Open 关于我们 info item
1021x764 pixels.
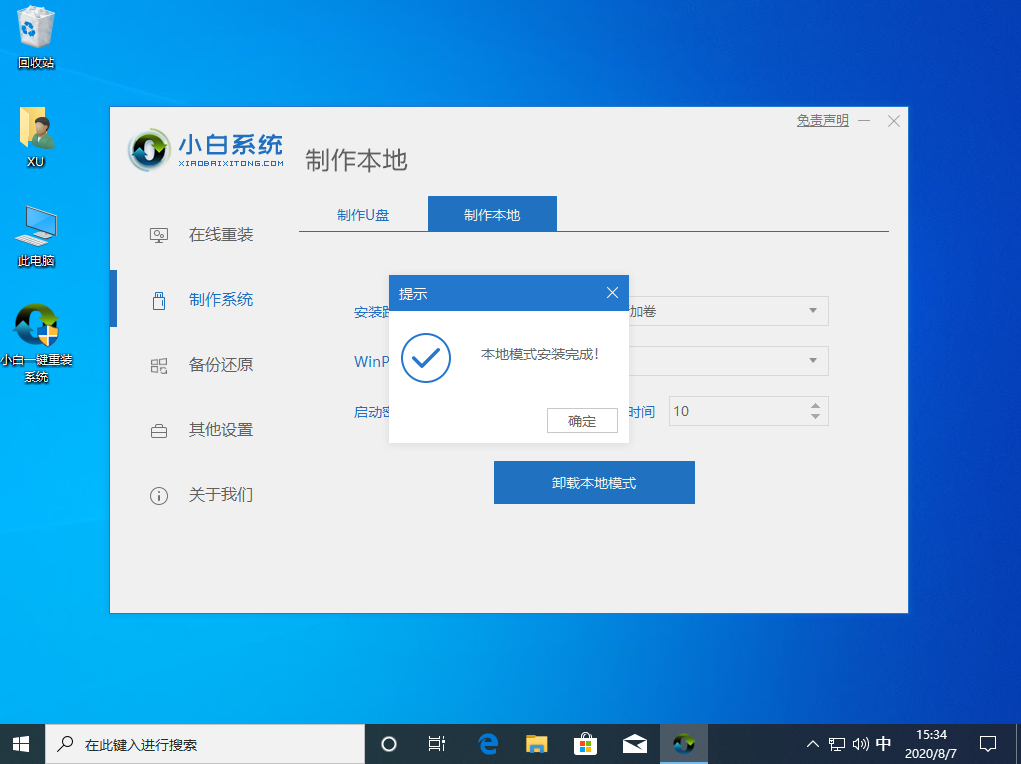[158, 495]
